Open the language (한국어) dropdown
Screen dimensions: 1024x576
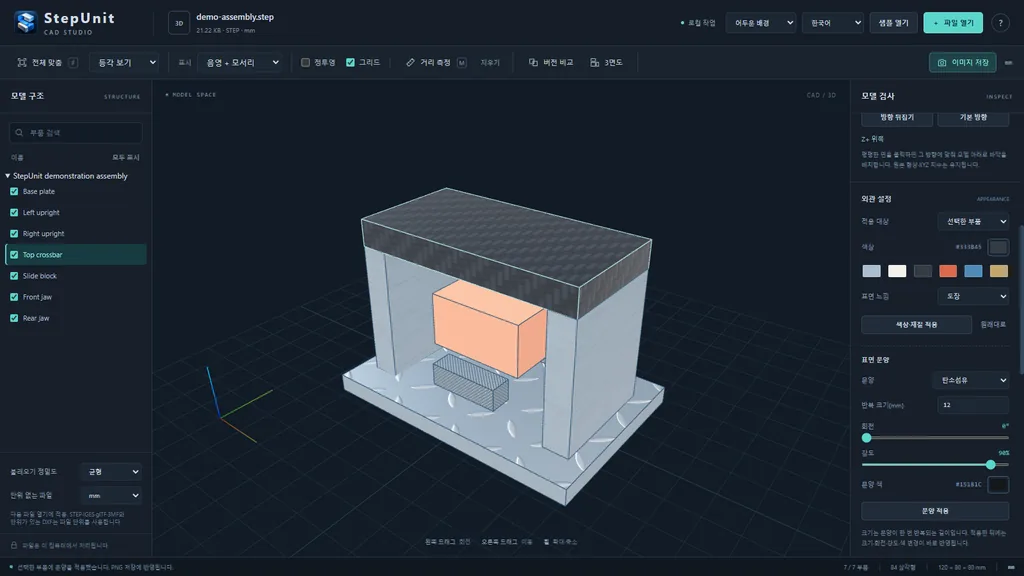[833, 23]
